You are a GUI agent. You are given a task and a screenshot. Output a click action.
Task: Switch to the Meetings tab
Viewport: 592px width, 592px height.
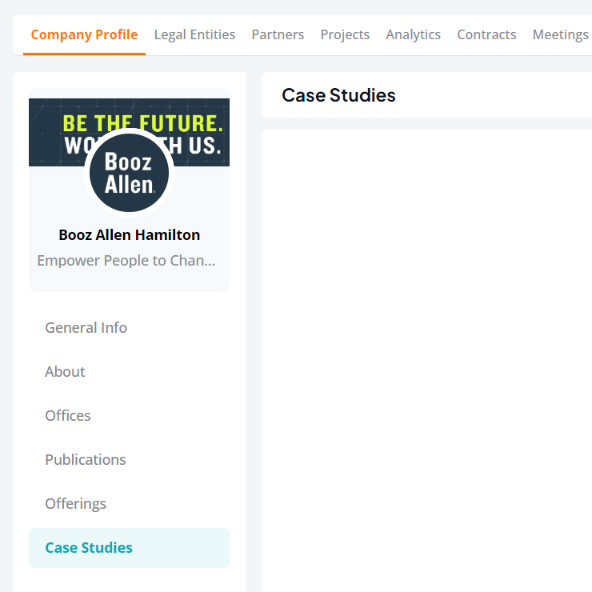(560, 35)
